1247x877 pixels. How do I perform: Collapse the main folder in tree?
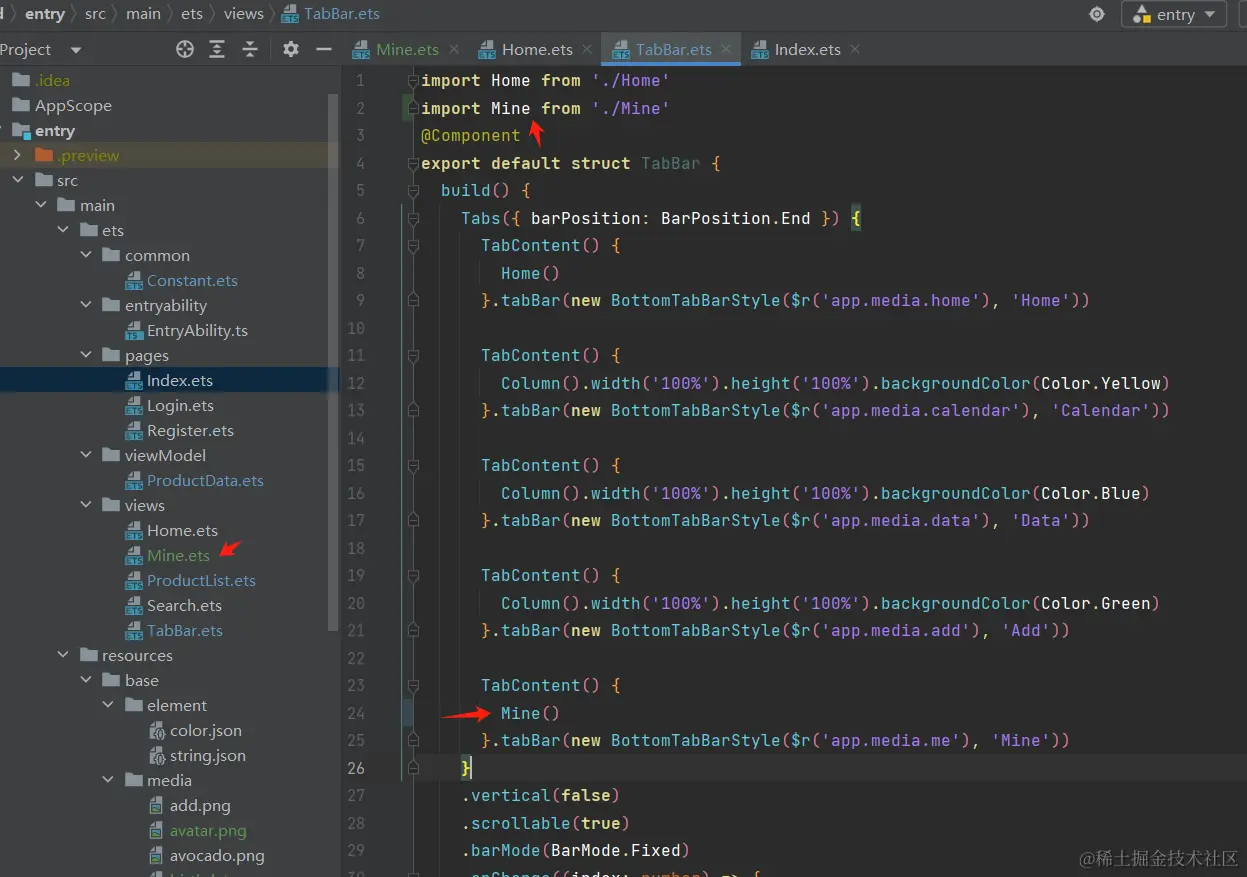coord(41,205)
